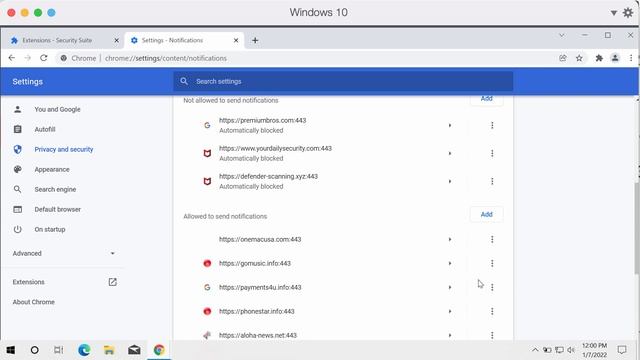Click Chrome icon in taskbar
This screenshot has width=640, height=360.
159,350
